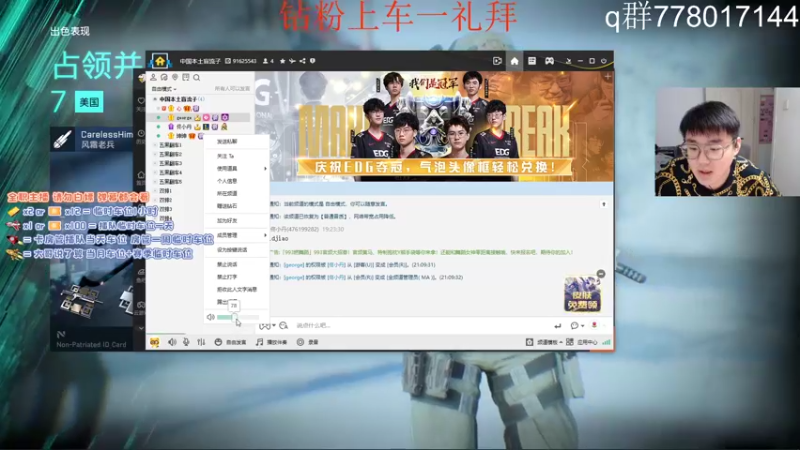Viewport: 800px width, 450px height.
Task: Select the george user row
Action: click(199, 117)
